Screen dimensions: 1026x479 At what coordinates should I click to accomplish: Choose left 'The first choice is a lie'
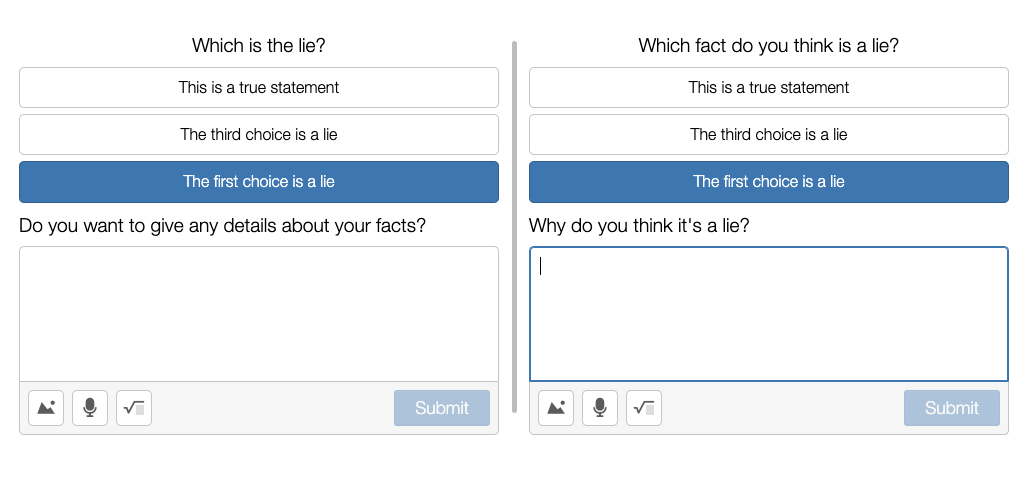click(x=259, y=182)
